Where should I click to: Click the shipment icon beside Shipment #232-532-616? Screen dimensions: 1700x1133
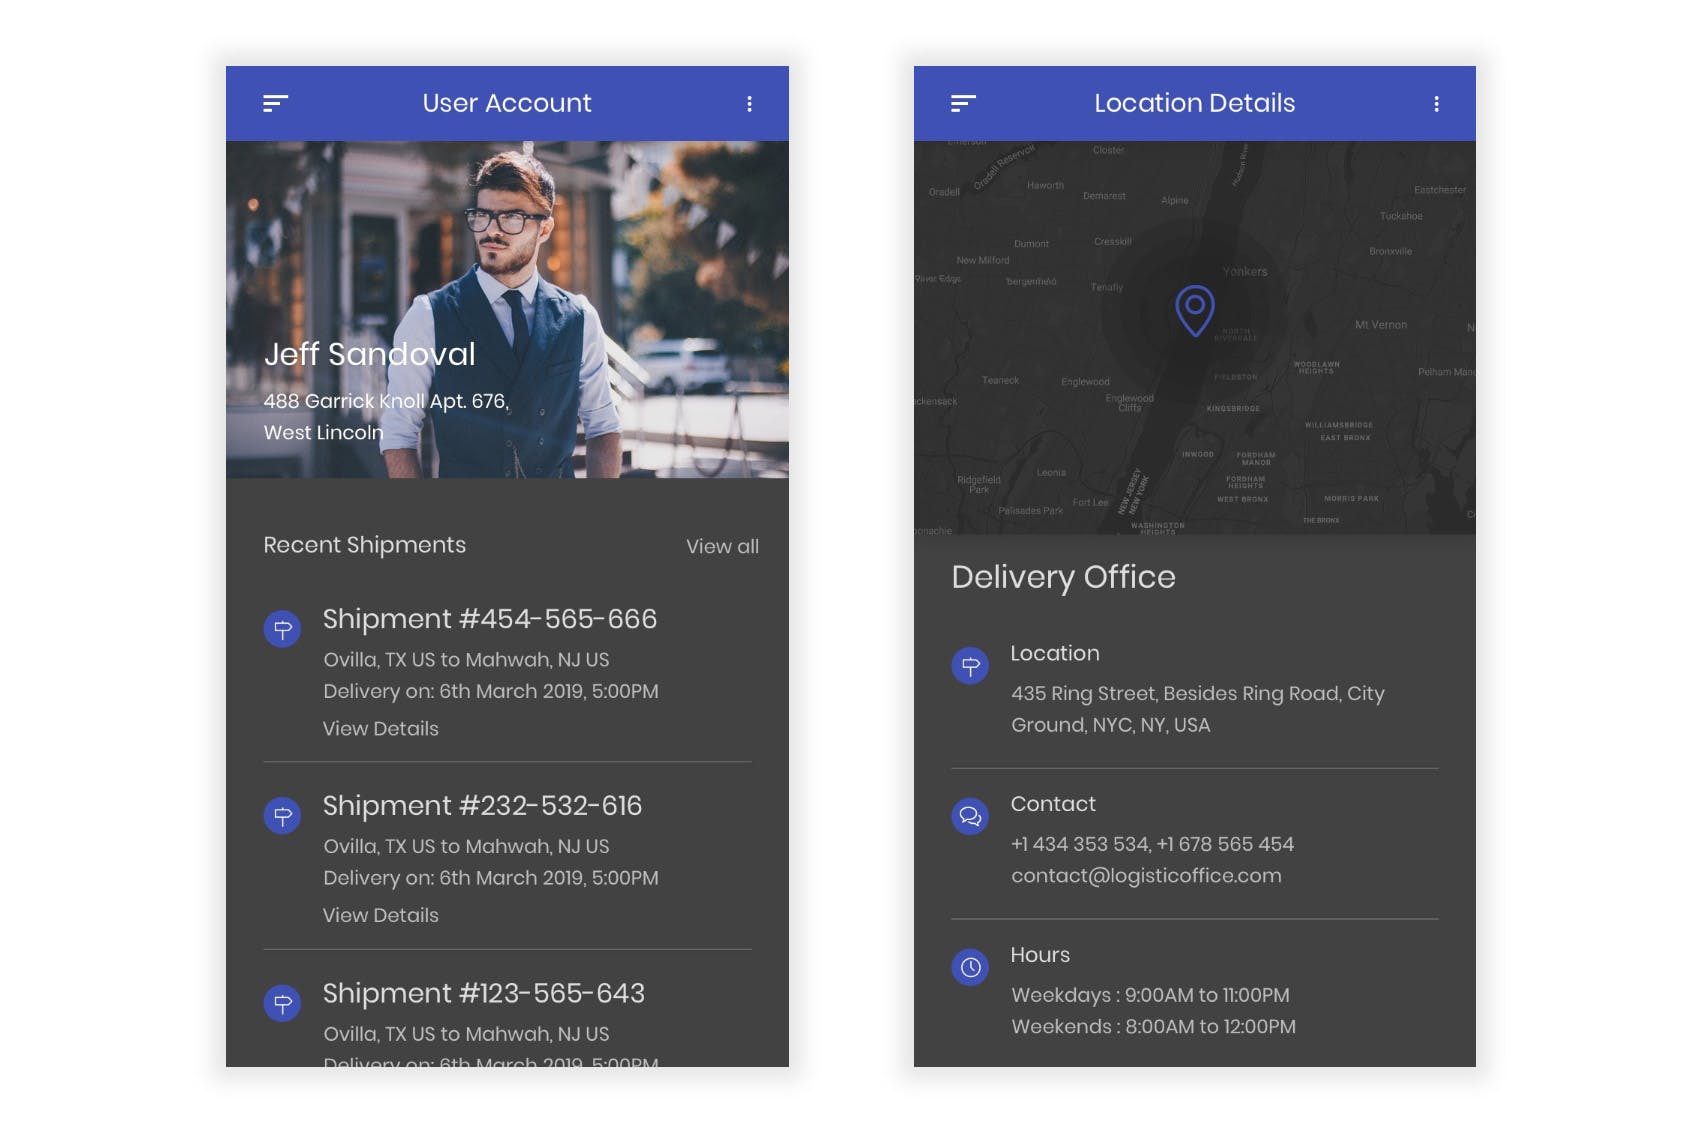pos(283,815)
